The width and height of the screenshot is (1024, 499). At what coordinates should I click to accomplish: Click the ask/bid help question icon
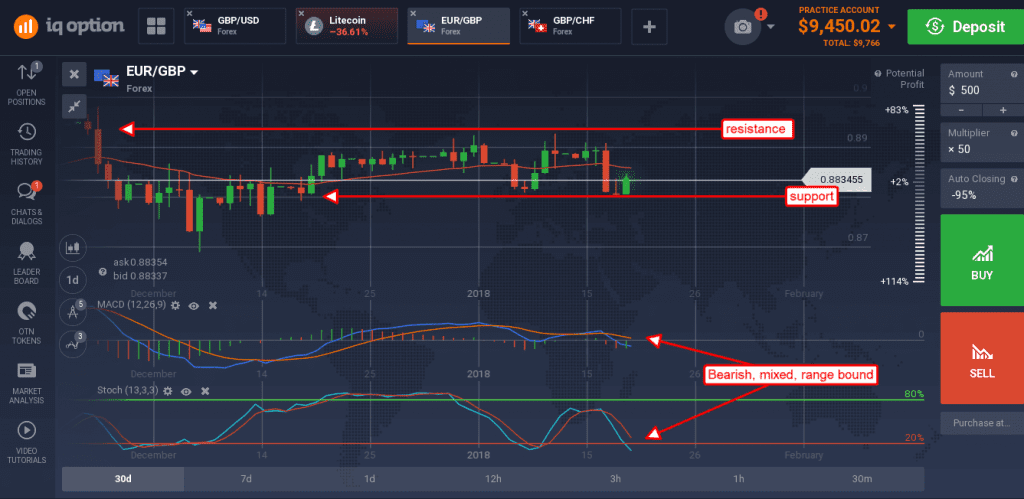tap(103, 272)
